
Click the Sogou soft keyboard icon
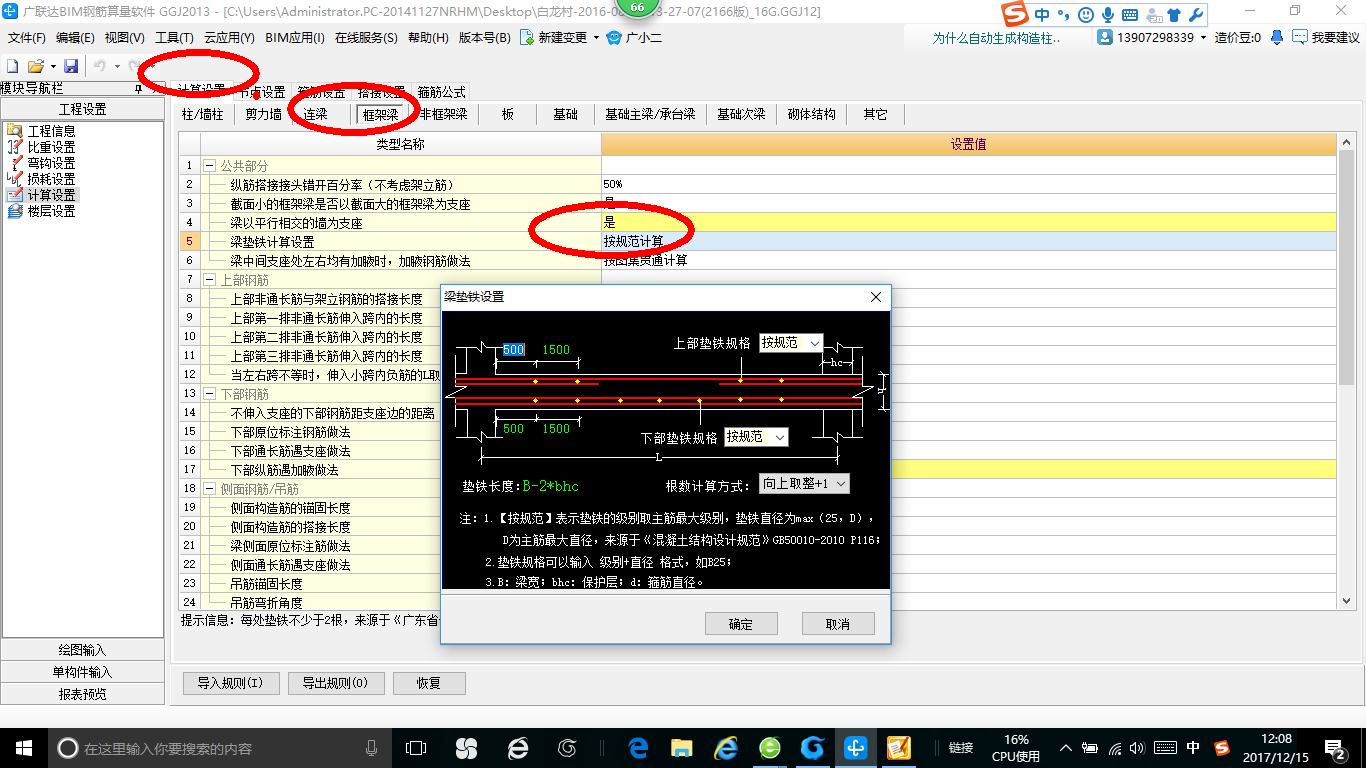click(x=1130, y=15)
